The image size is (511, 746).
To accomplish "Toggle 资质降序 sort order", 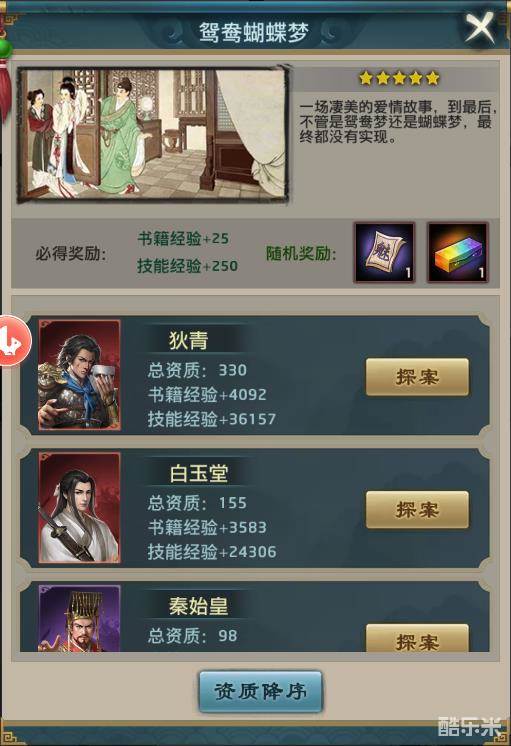I will click(x=260, y=692).
